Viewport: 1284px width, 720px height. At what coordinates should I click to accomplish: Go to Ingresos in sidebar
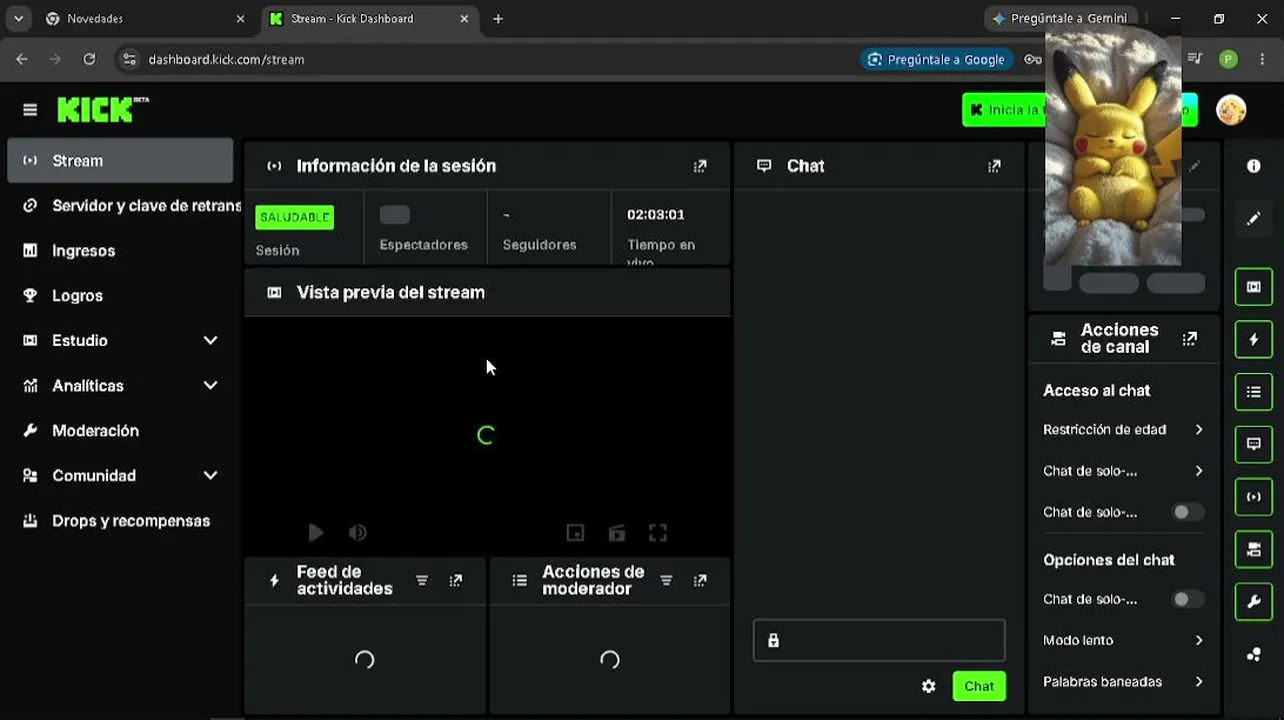(x=120, y=250)
